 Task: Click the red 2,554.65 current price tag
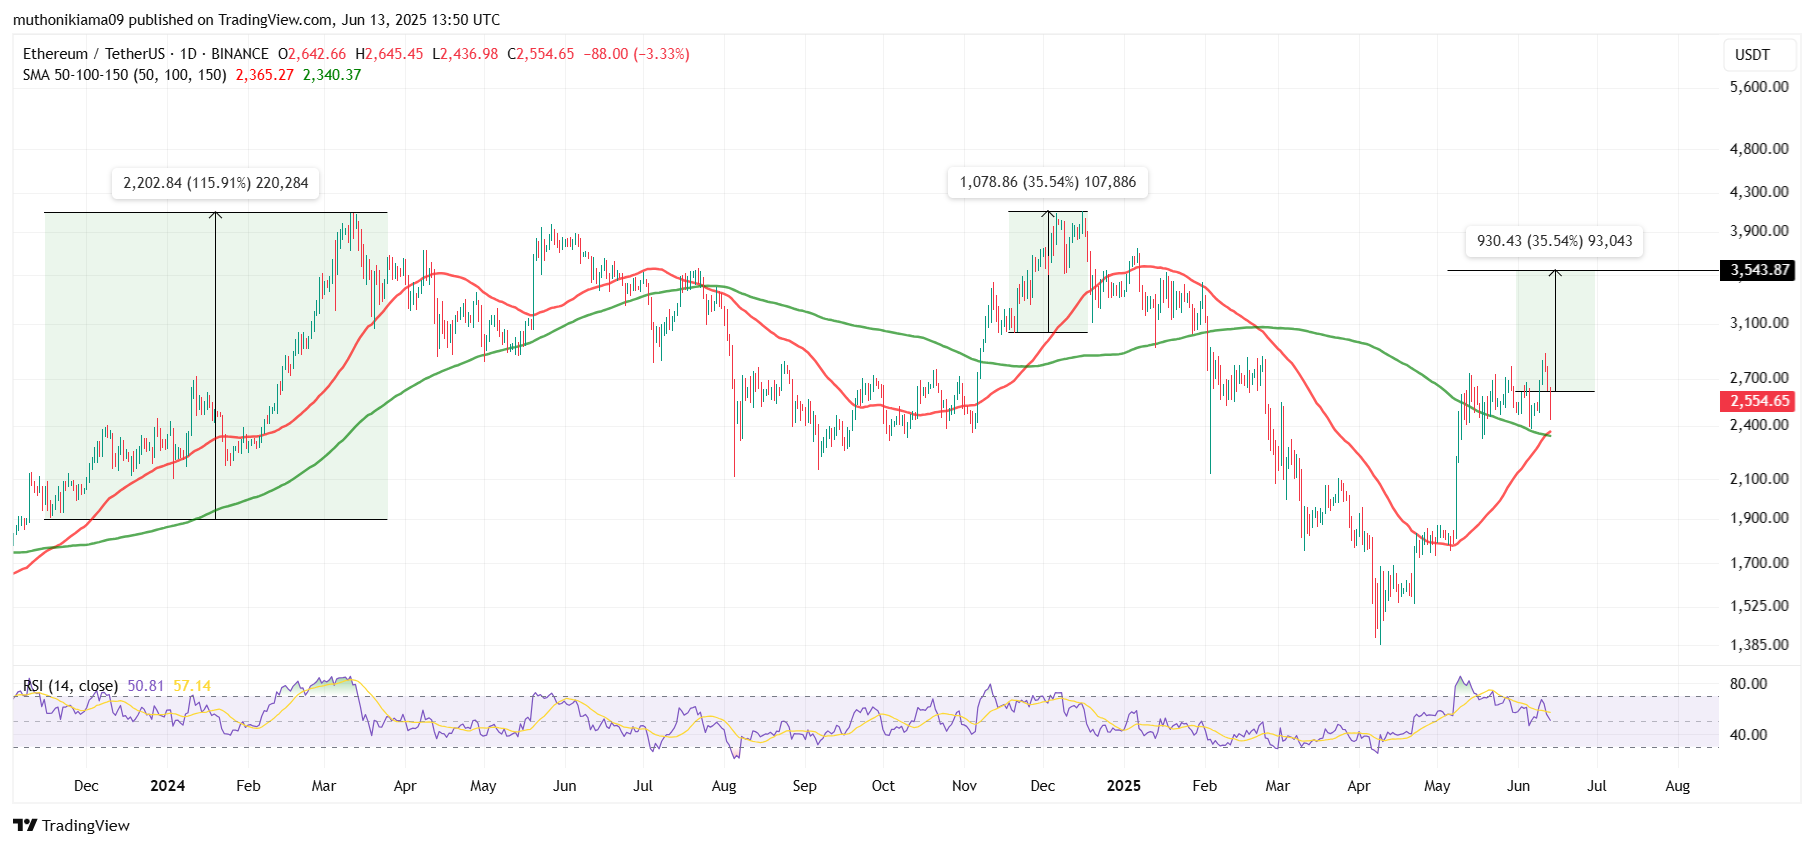click(x=1759, y=401)
